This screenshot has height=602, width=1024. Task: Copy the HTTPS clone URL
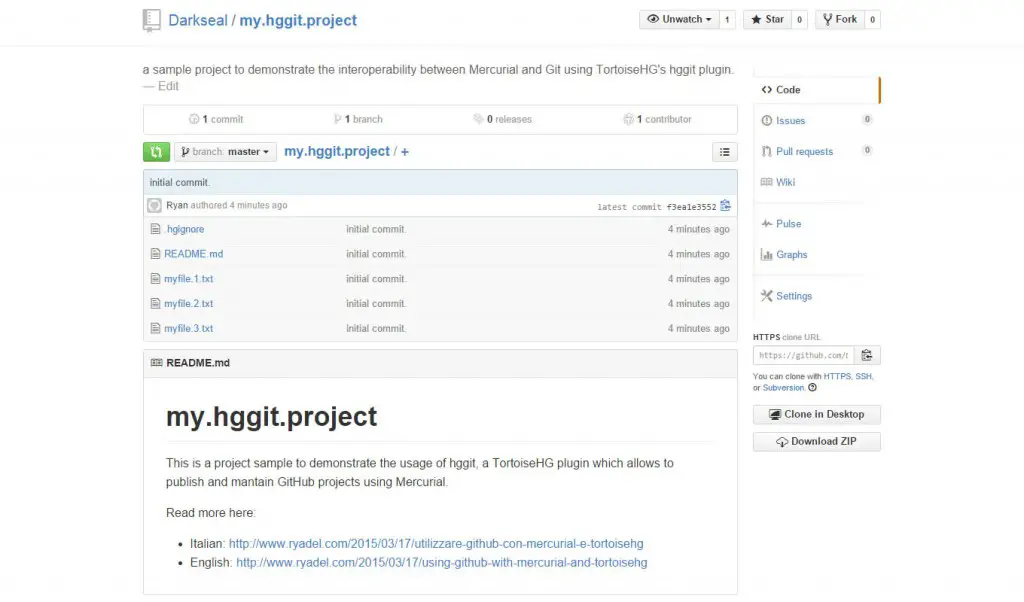click(x=866, y=355)
